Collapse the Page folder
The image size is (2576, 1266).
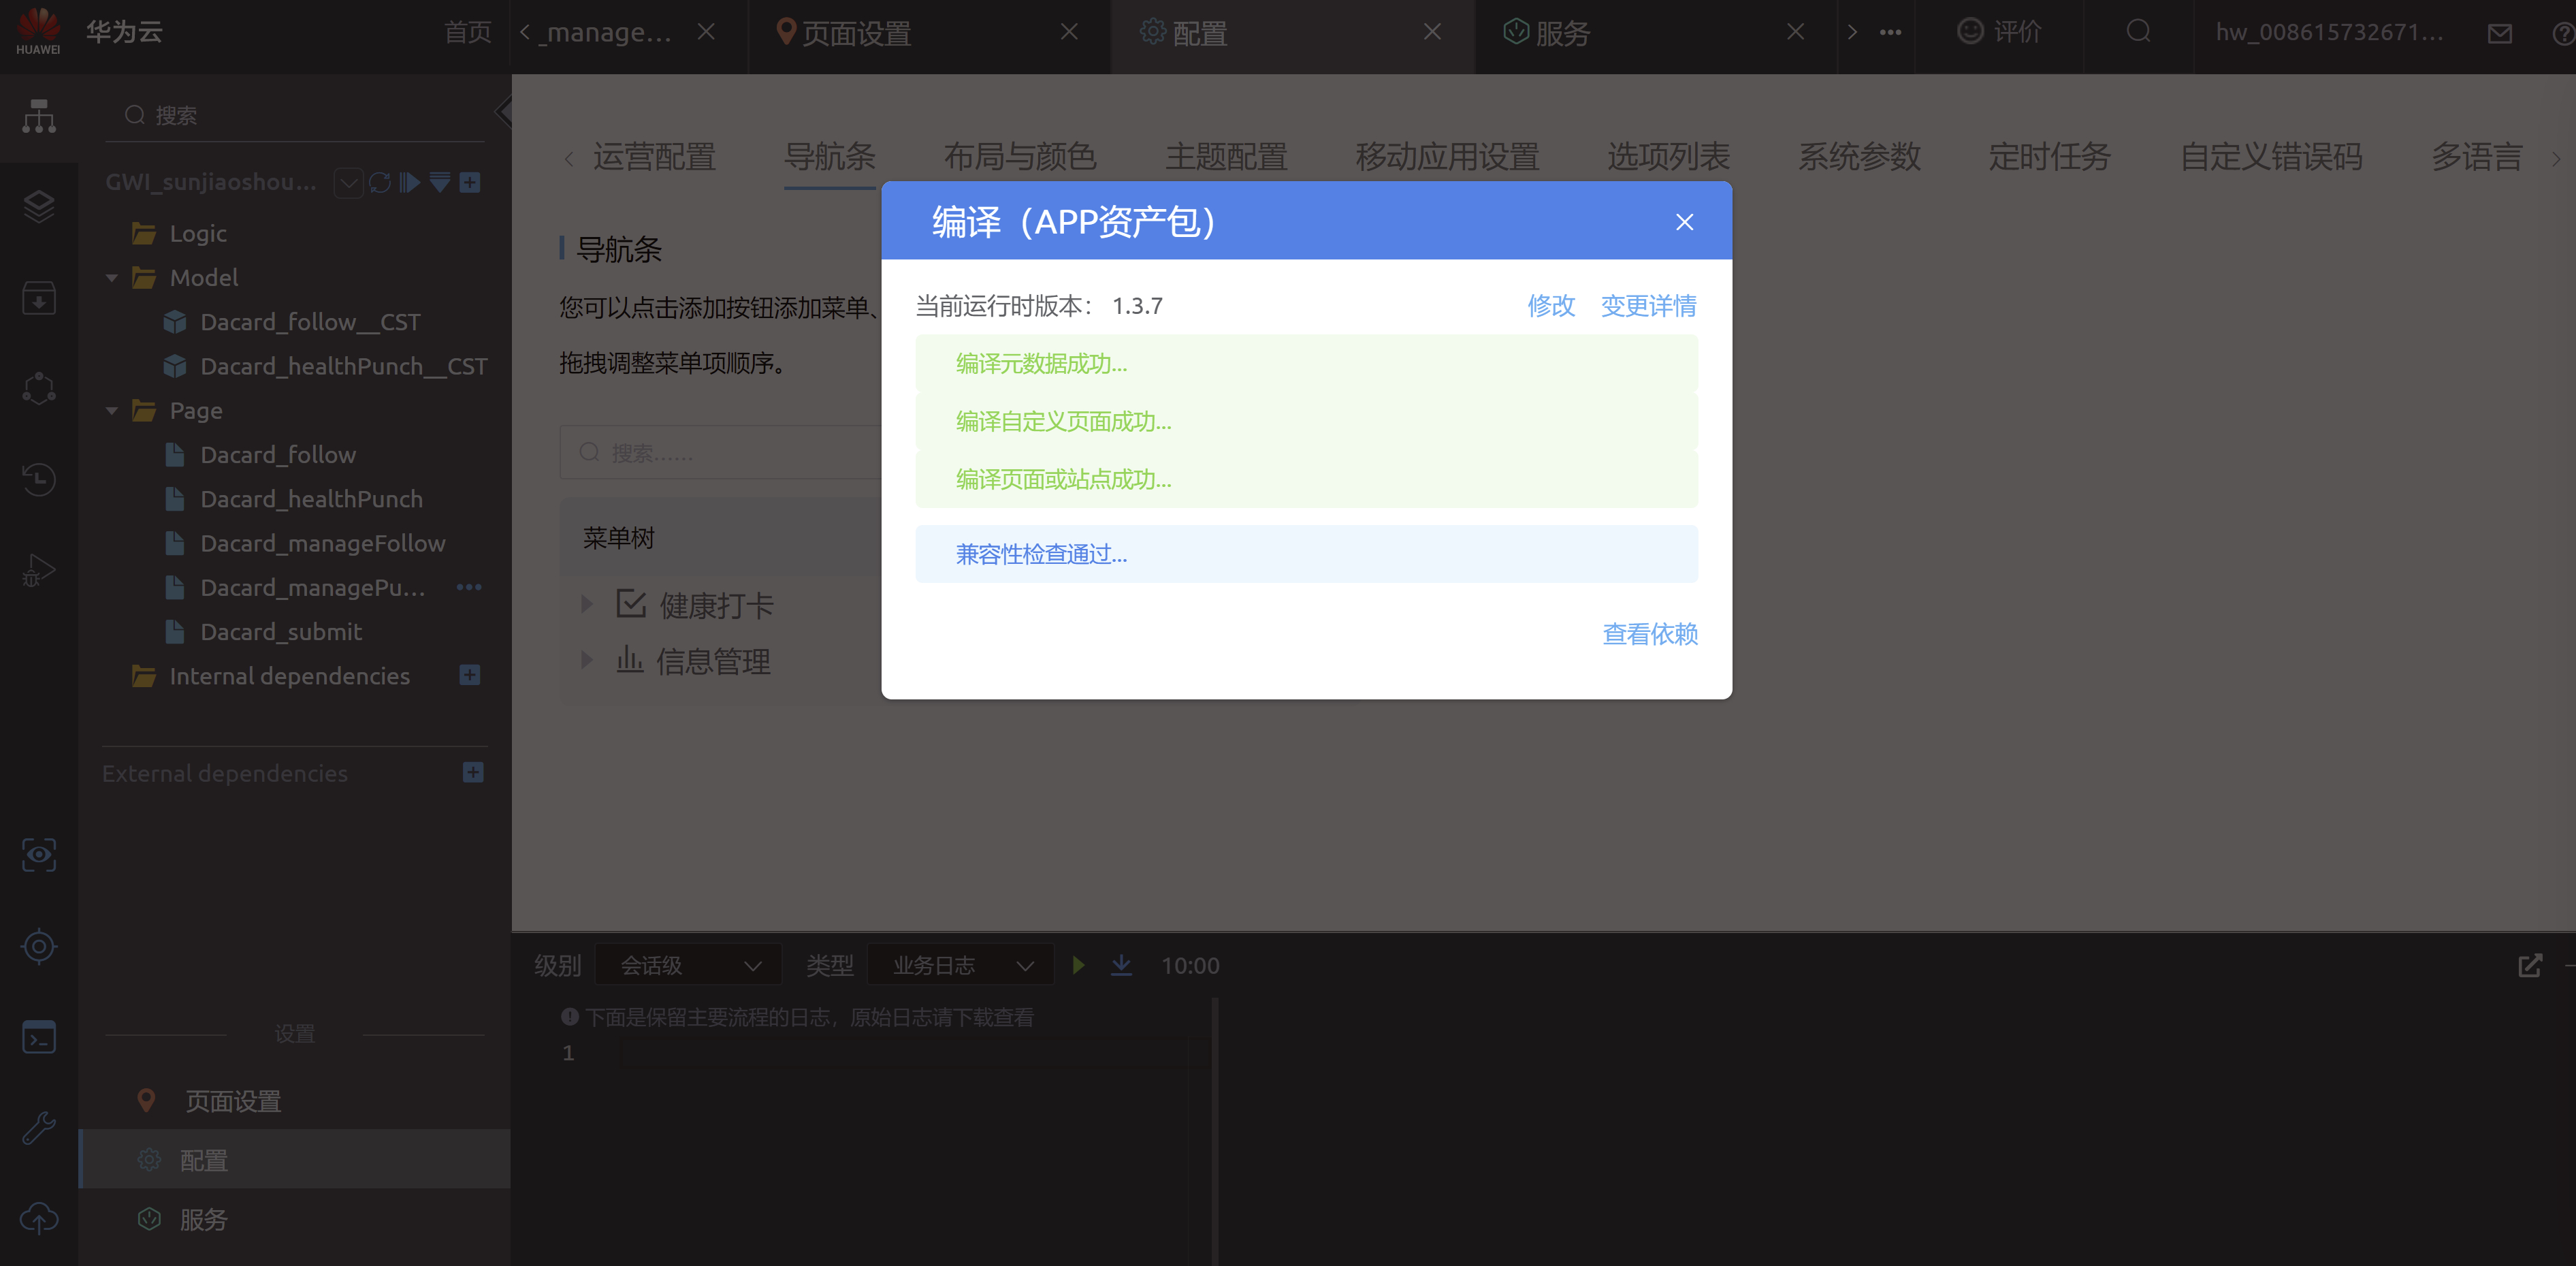coord(112,411)
